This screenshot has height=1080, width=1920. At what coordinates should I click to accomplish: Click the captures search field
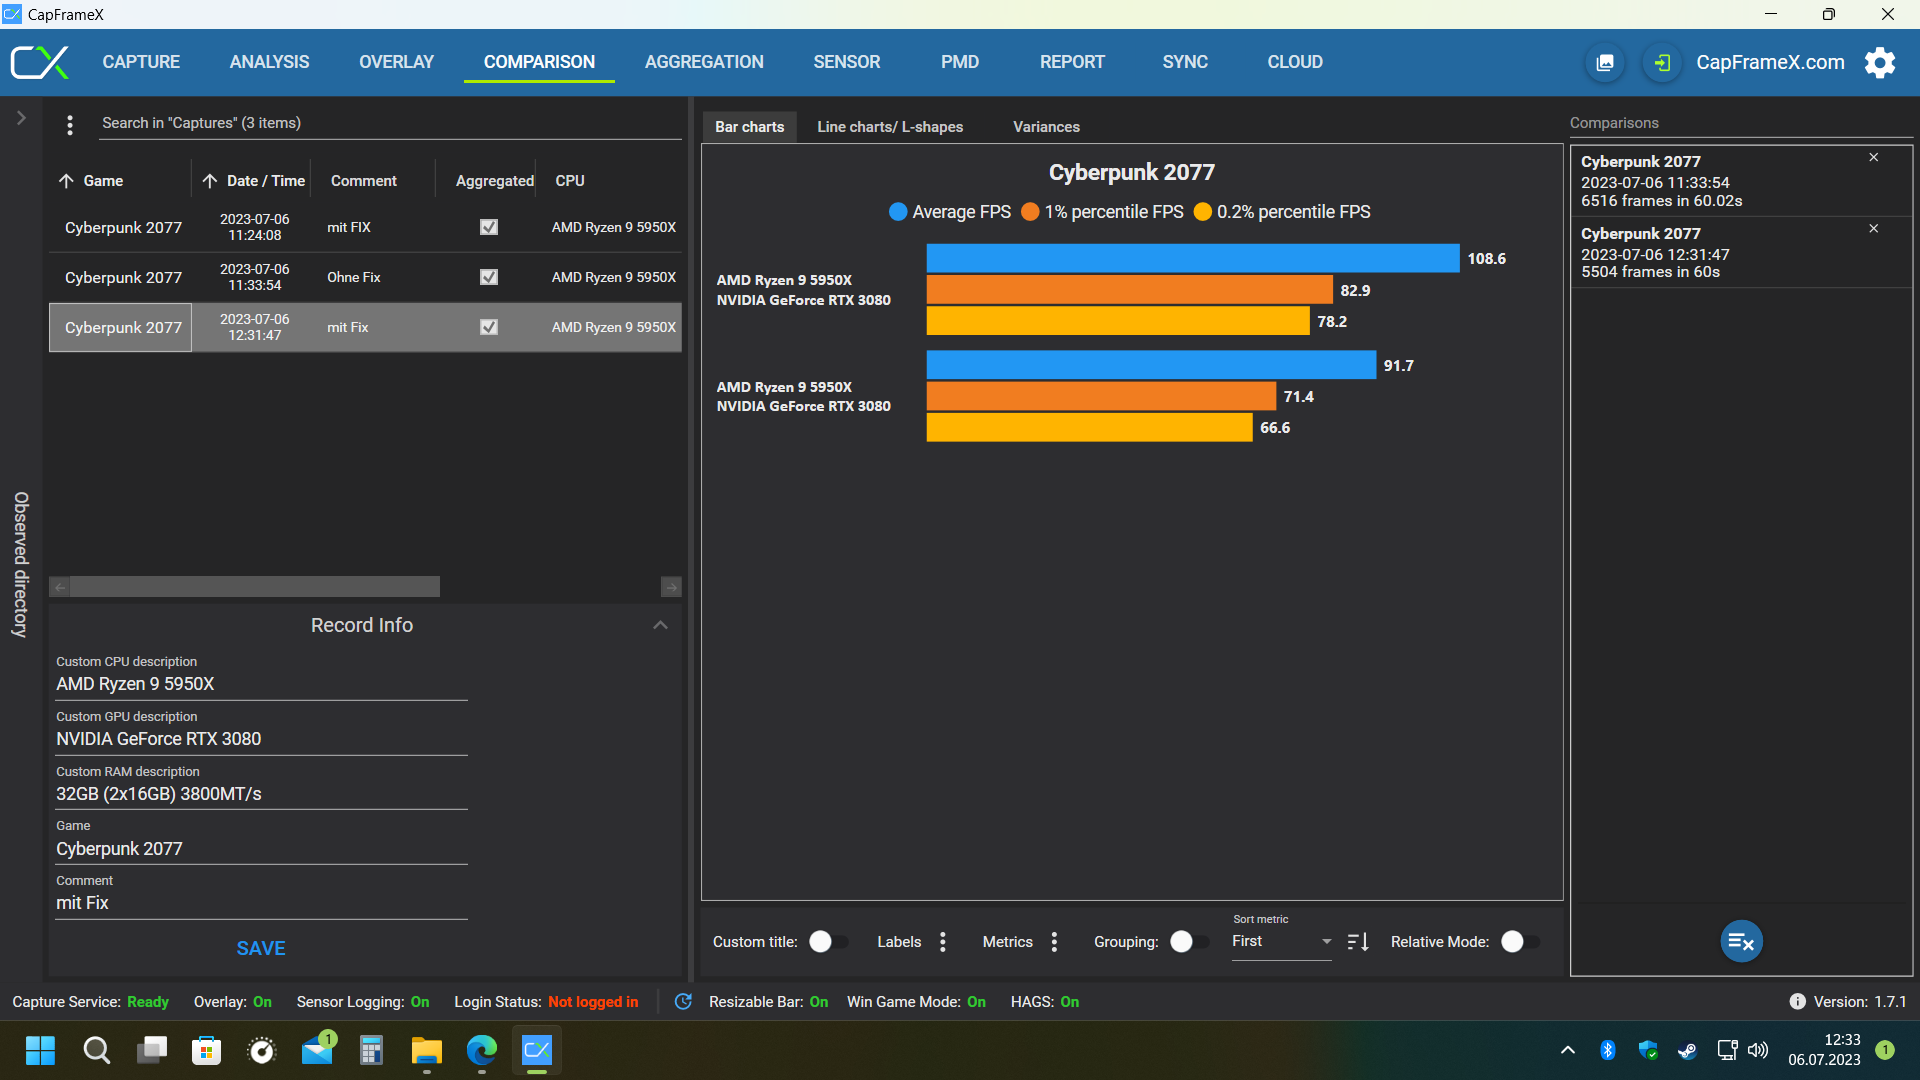390,124
